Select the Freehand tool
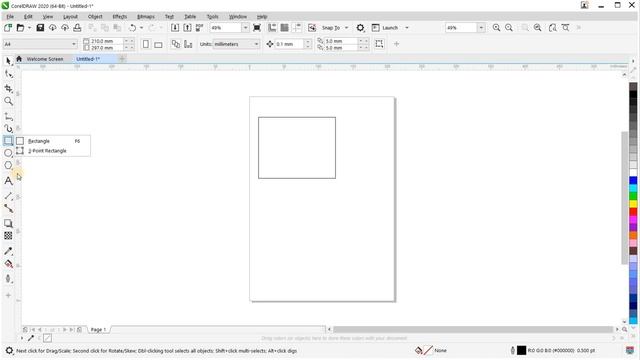 8,117
